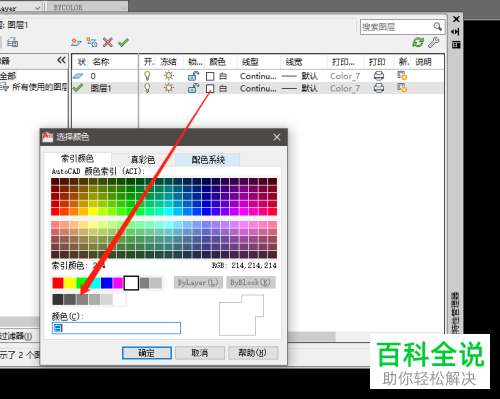The image size is (500, 399).
Task: Click new viewport freeze icon for 图层1
Action: [x=402, y=88]
